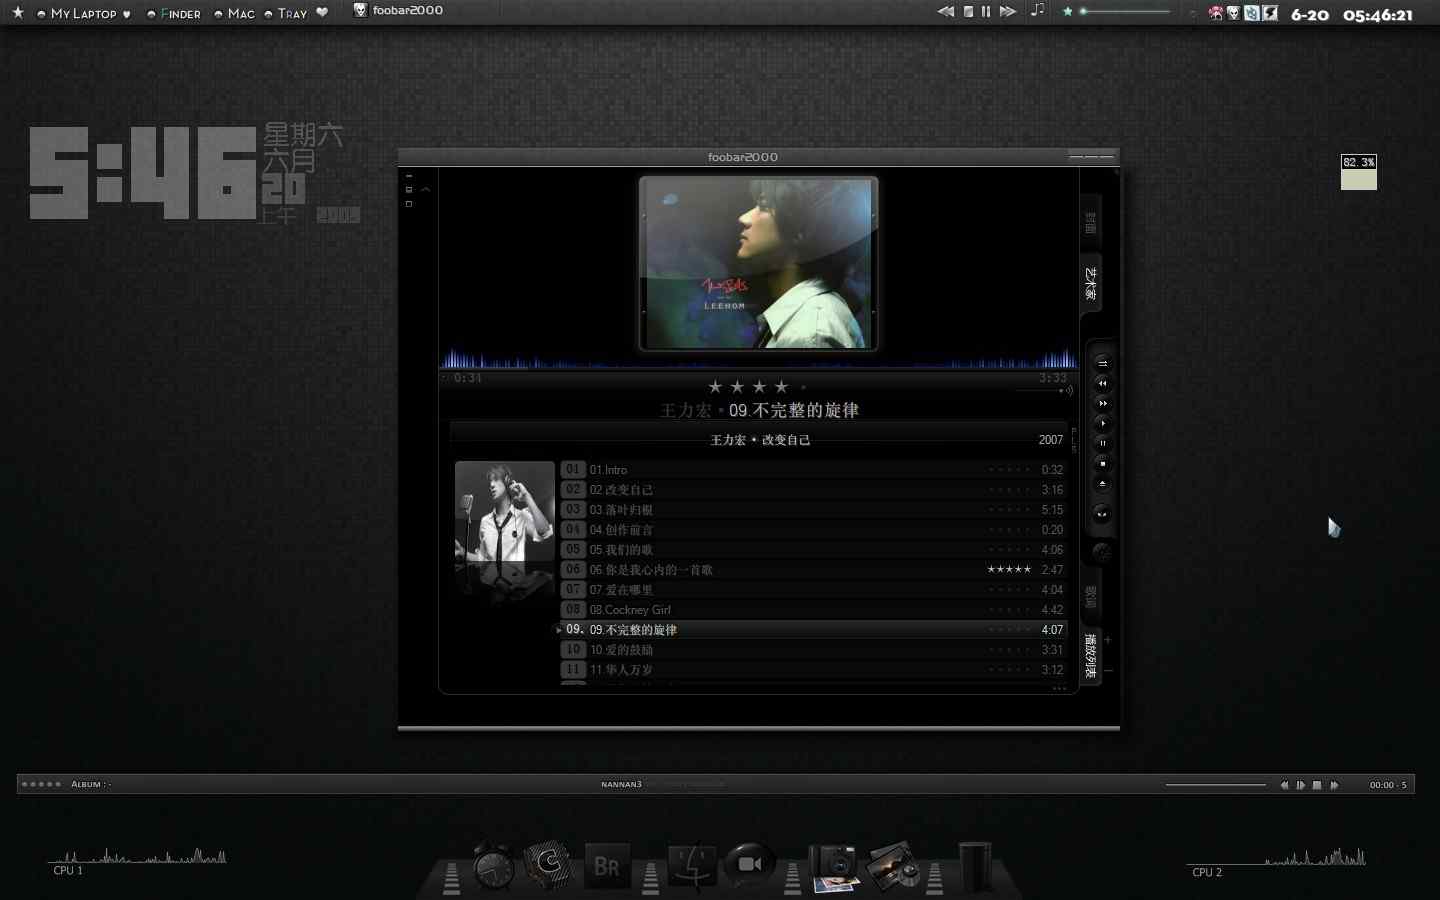
Task: Click the dim round knob below side controls
Action: (x=1102, y=551)
